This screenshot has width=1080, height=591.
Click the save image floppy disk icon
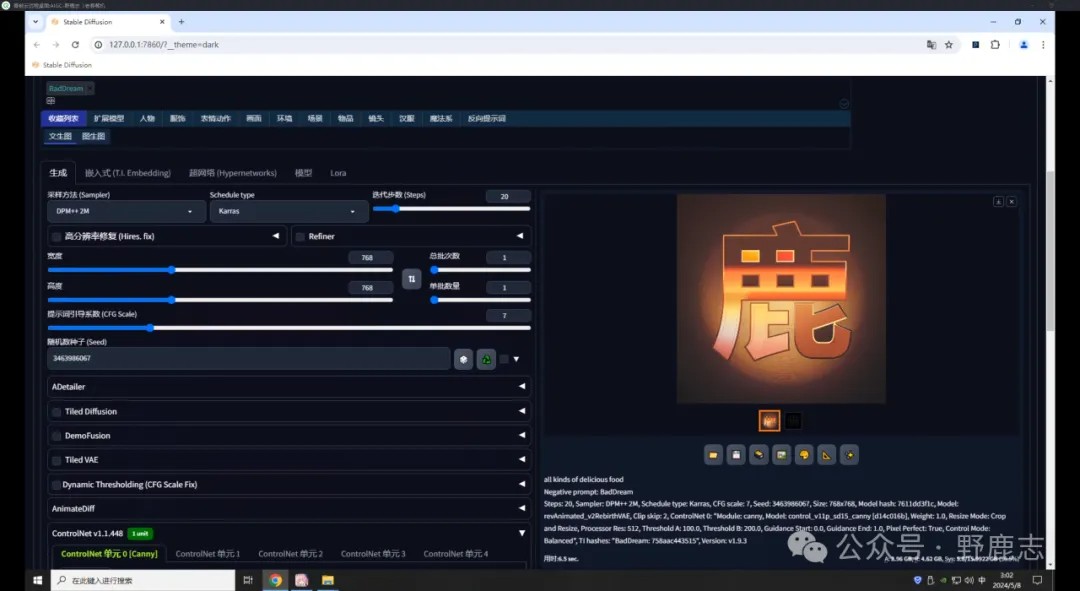736,455
